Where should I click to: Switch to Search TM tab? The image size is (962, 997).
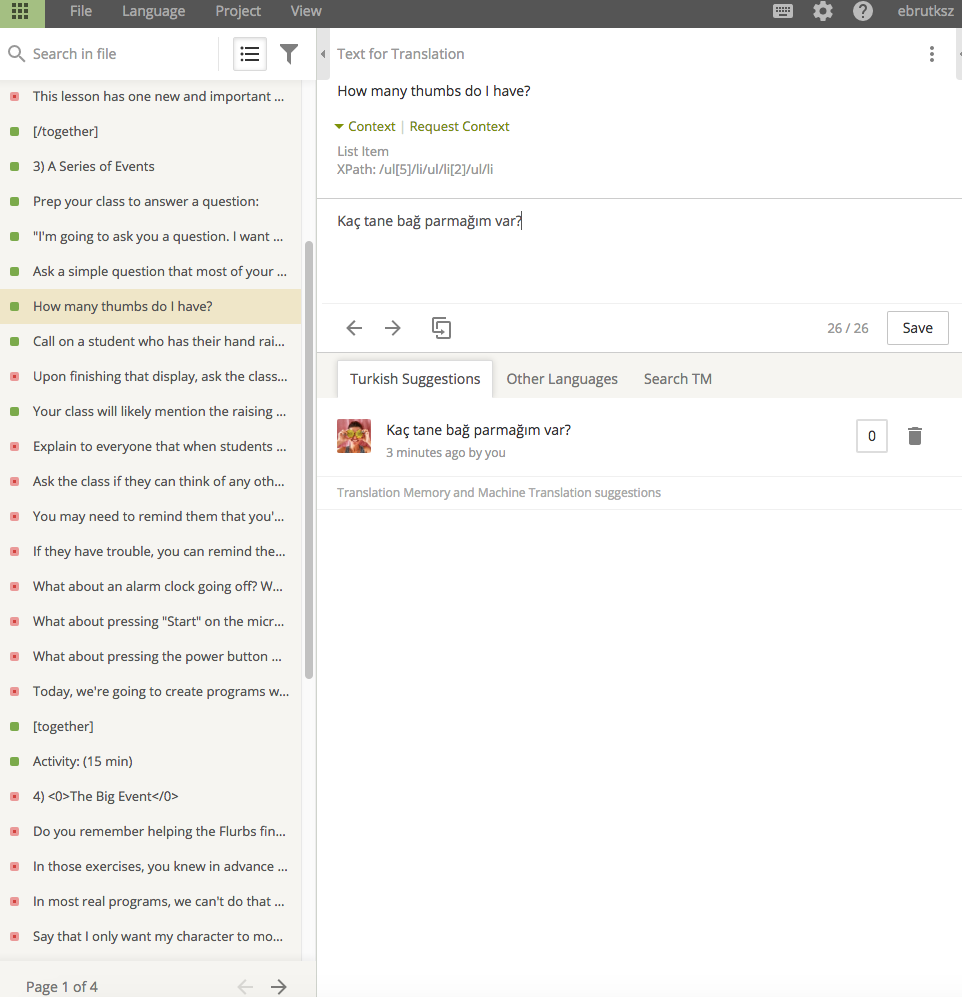coord(678,379)
